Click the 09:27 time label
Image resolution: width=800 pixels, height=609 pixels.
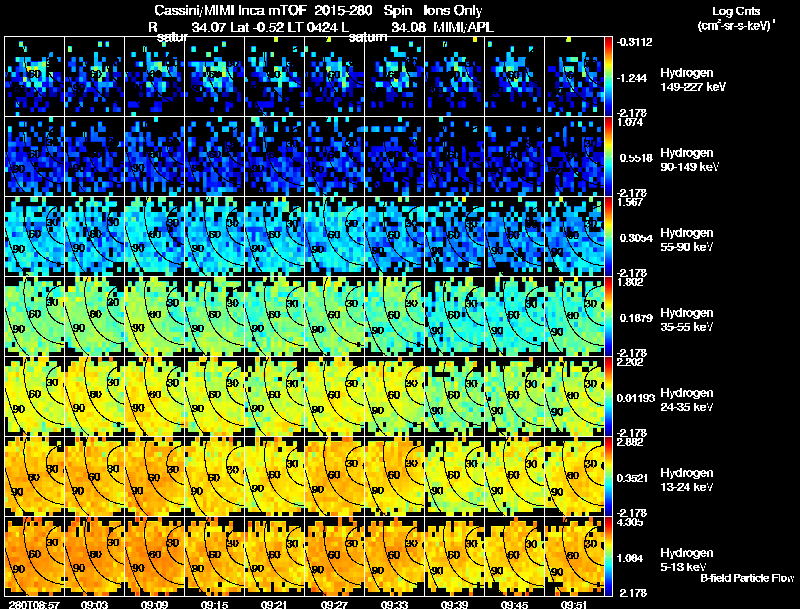tap(334, 605)
